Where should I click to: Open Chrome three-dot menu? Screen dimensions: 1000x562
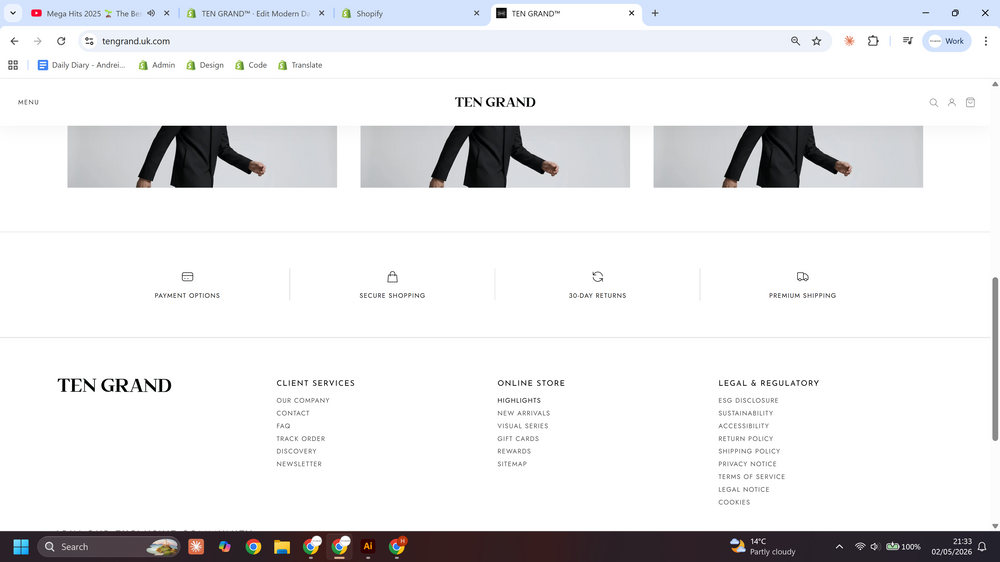tap(985, 41)
